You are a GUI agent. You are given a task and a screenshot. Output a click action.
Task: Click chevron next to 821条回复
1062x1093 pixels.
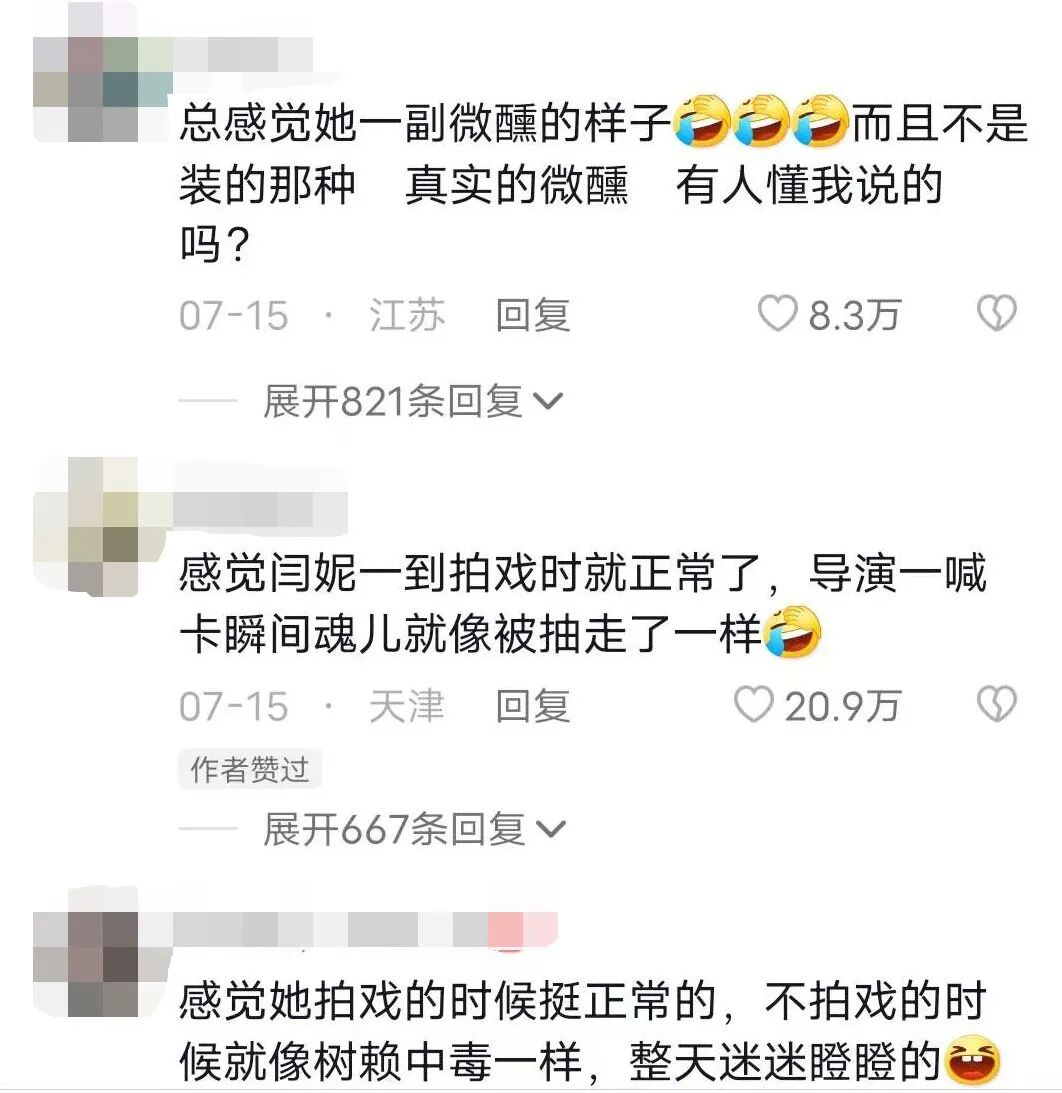547,402
